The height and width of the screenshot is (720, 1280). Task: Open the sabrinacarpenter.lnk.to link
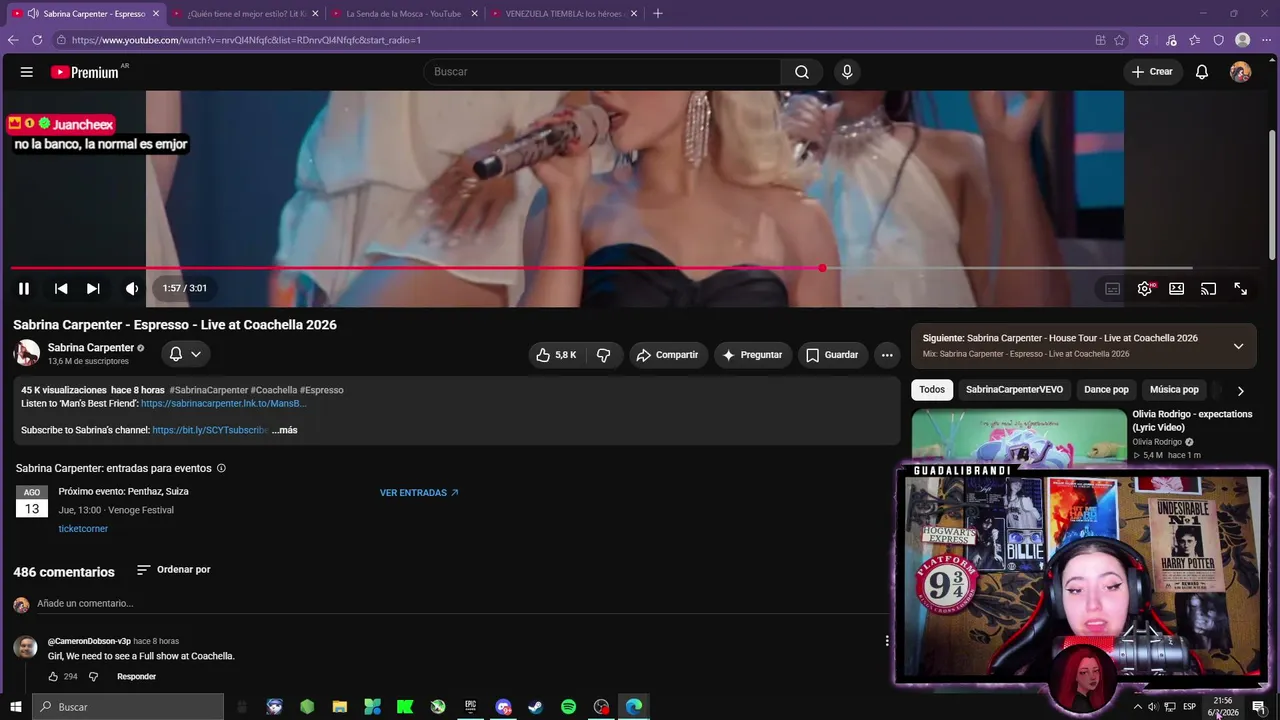tap(224, 403)
